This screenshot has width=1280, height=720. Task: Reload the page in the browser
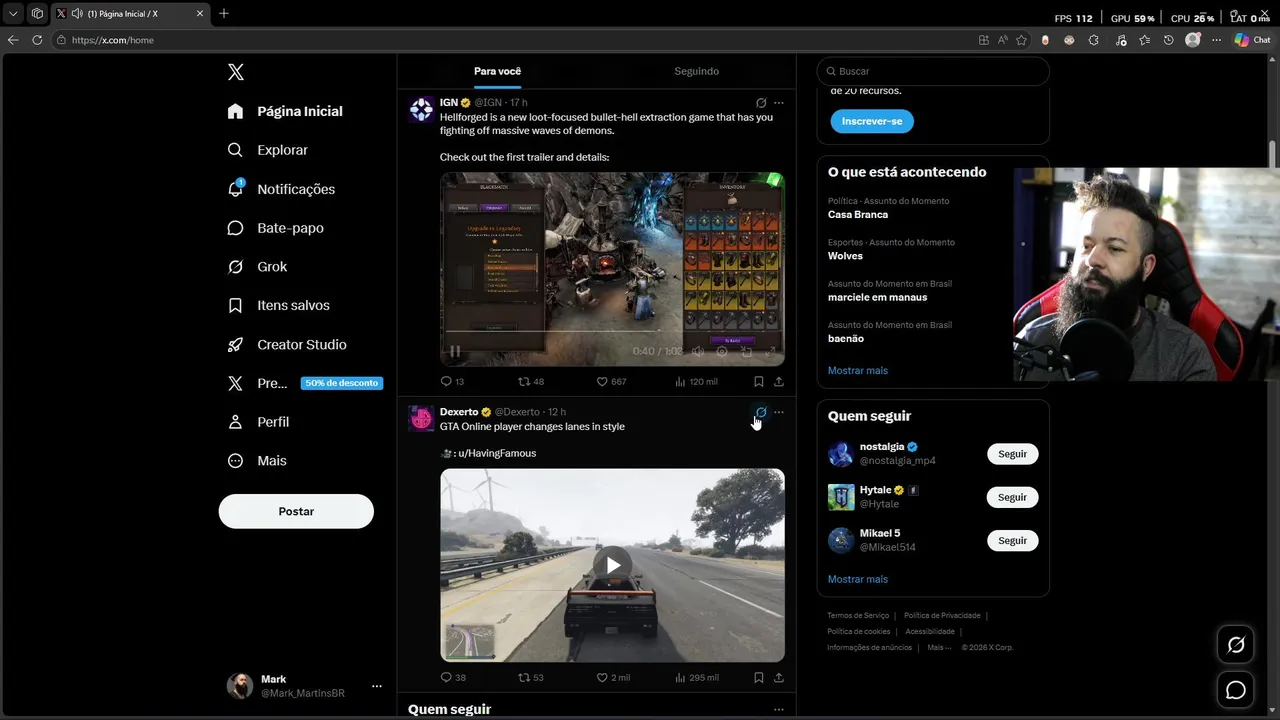(37, 40)
